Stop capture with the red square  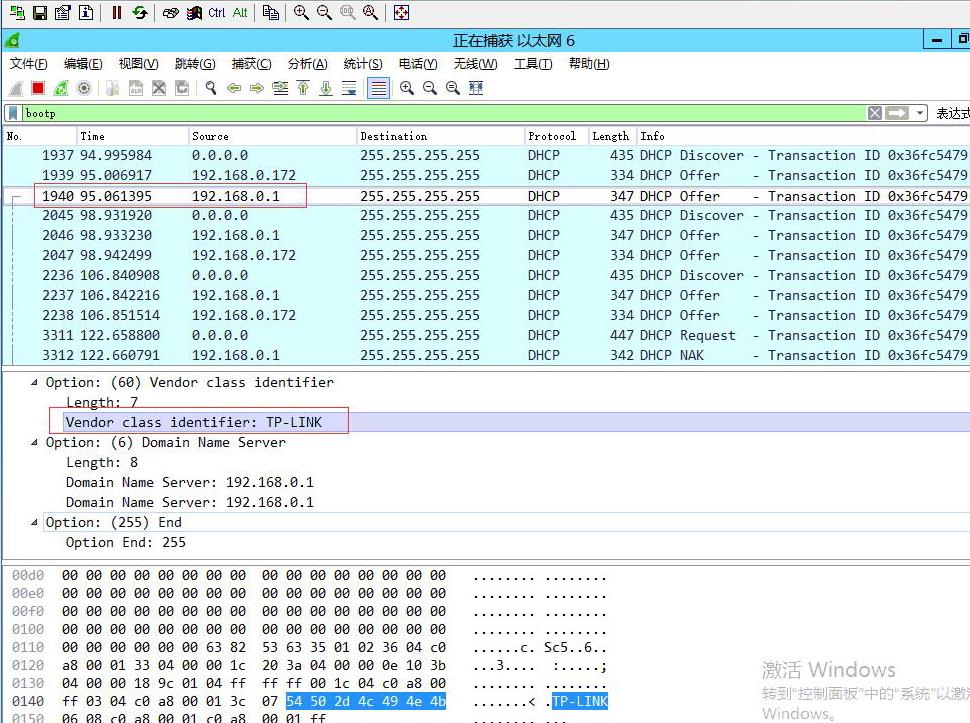(38, 88)
